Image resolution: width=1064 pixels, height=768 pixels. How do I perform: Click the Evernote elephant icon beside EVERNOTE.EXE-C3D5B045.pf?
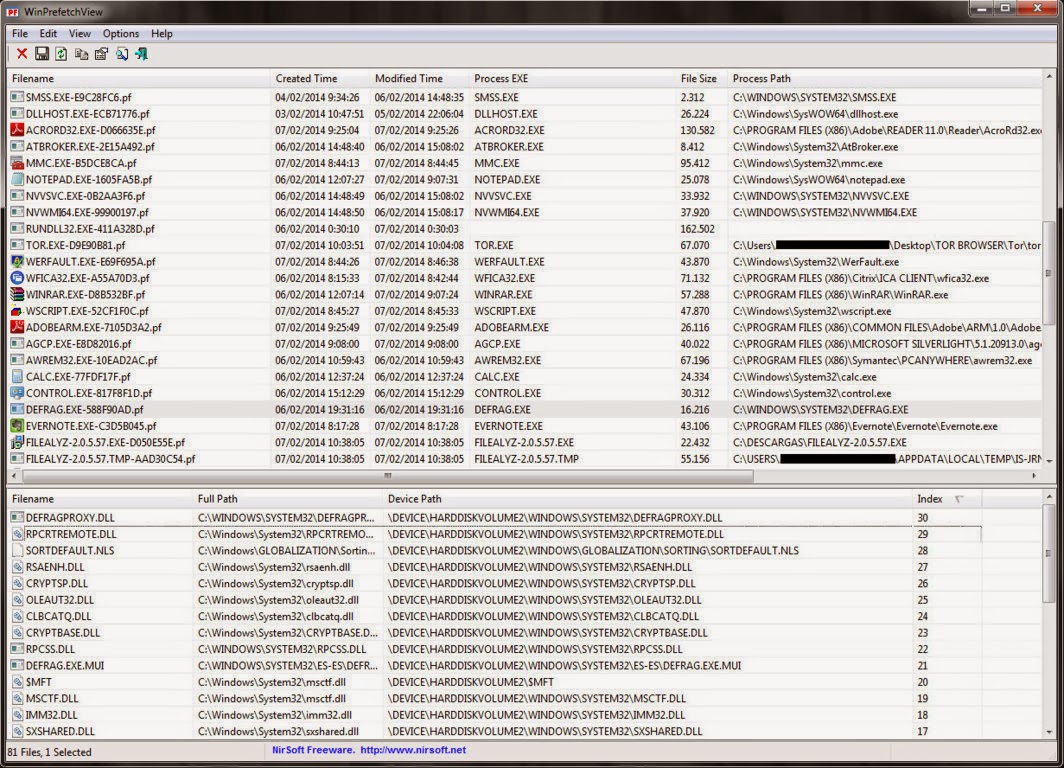(x=17, y=426)
